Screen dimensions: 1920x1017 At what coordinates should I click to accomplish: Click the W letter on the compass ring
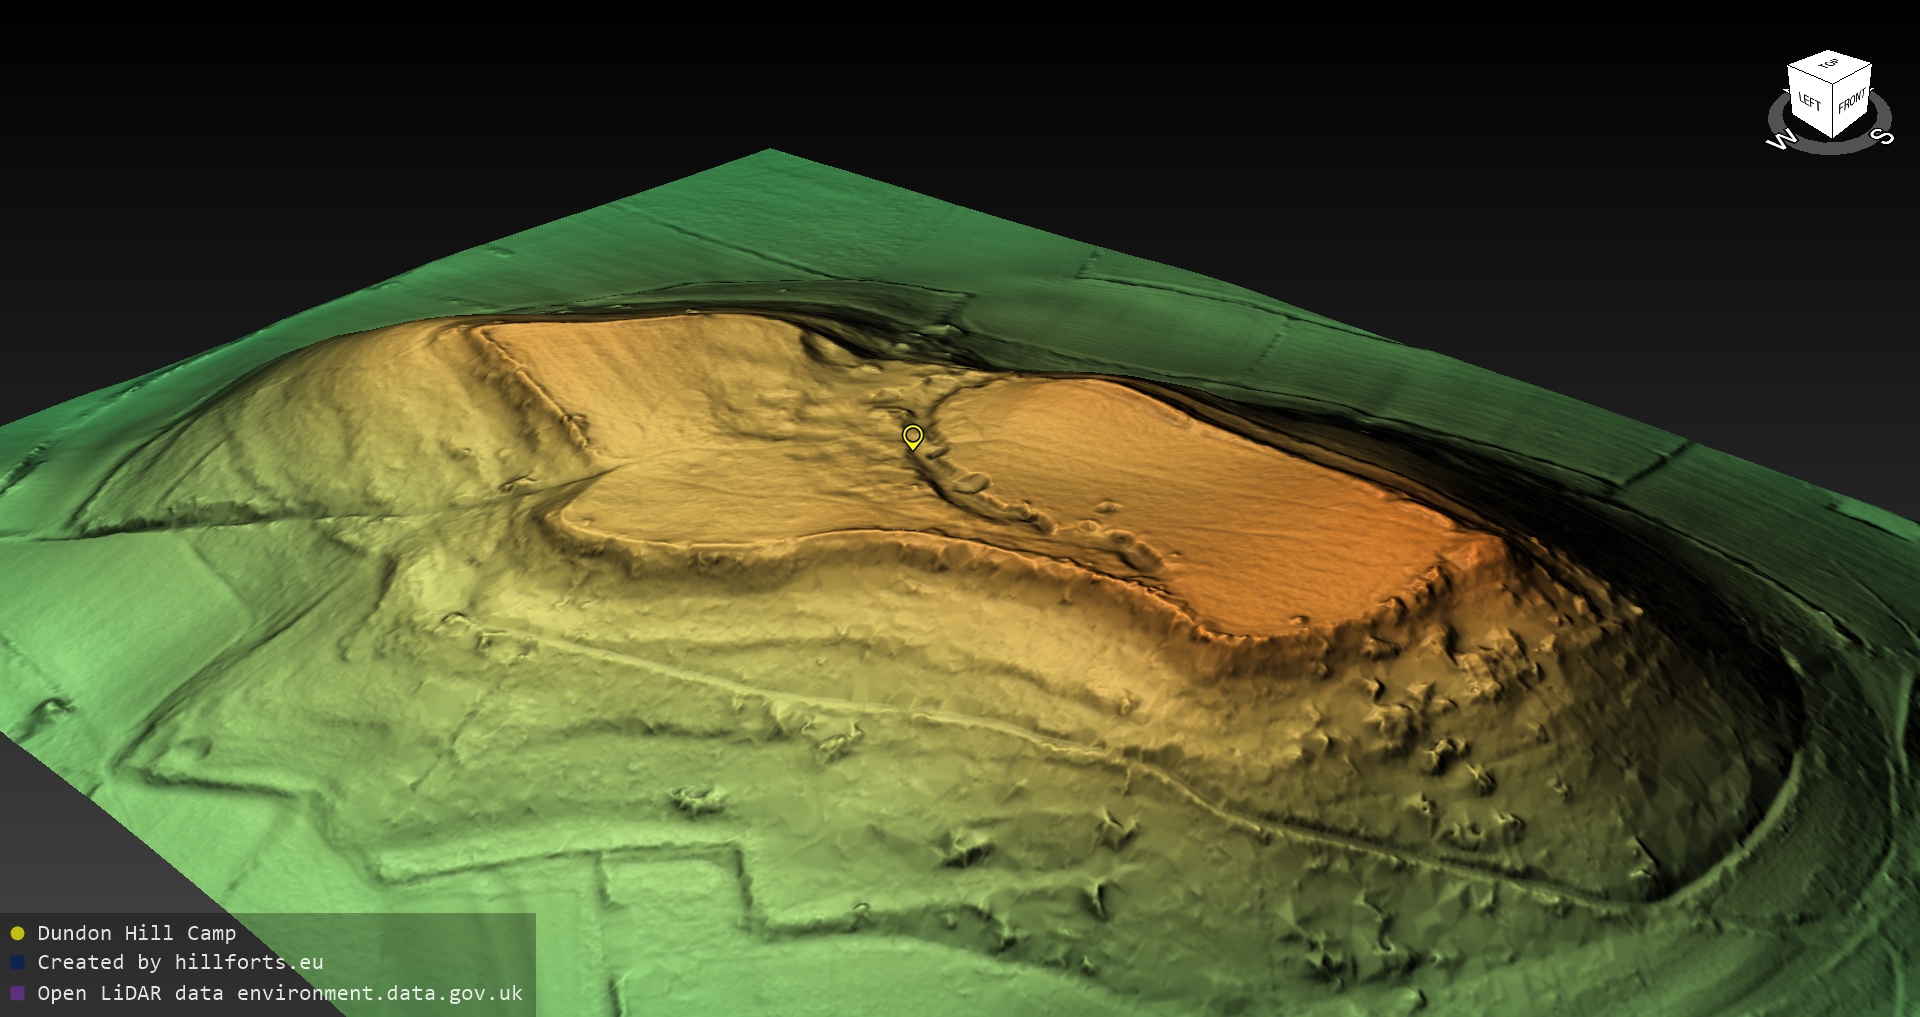(1781, 140)
